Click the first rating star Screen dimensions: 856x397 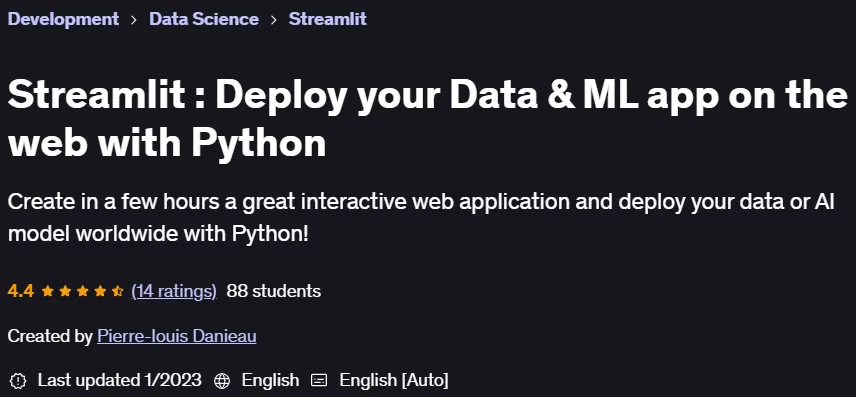pos(47,291)
